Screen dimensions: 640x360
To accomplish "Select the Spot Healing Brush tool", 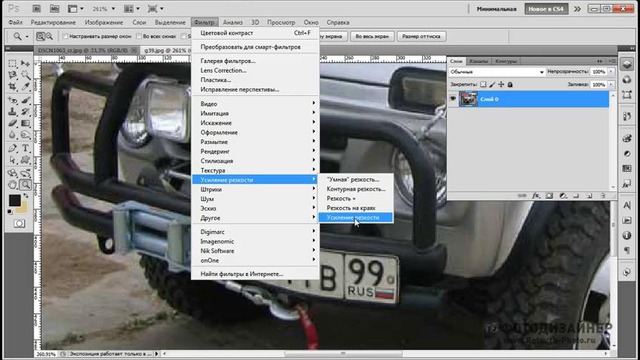I will coord(13,100).
